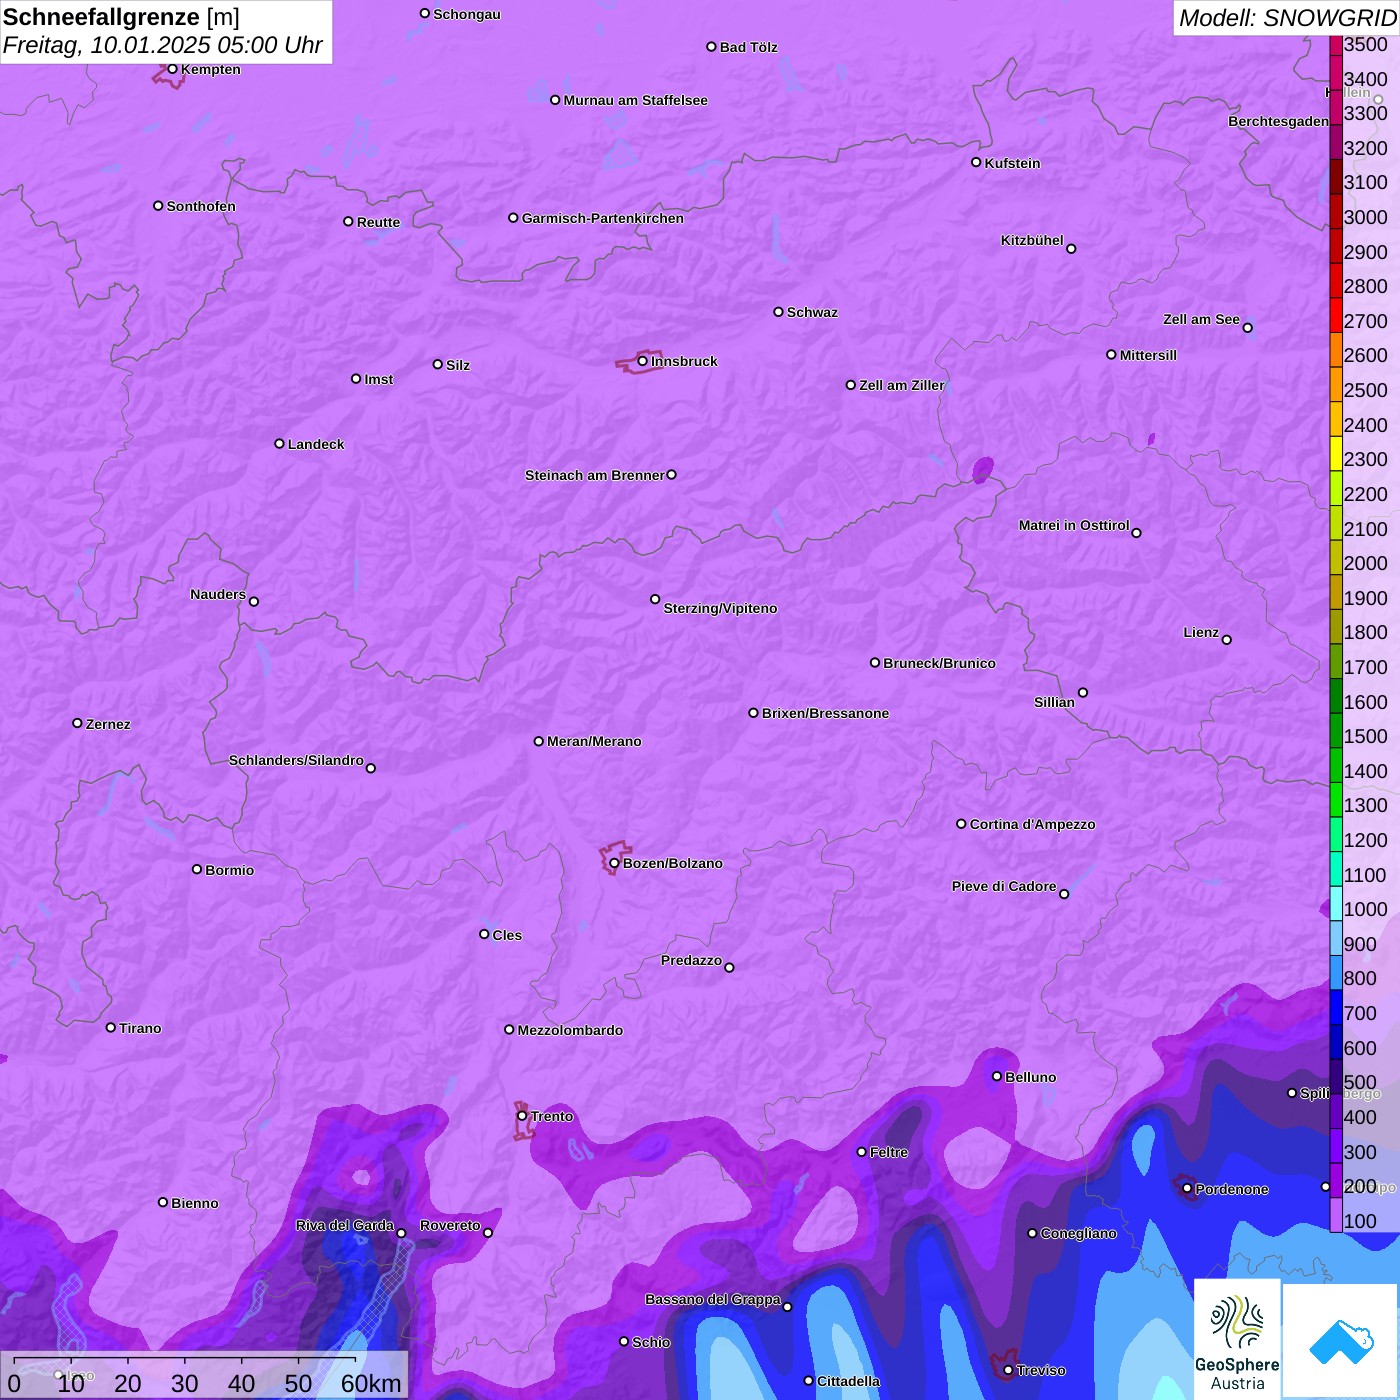Click the Kitzbühel location dot
This screenshot has height=1400, width=1400.
(1071, 249)
